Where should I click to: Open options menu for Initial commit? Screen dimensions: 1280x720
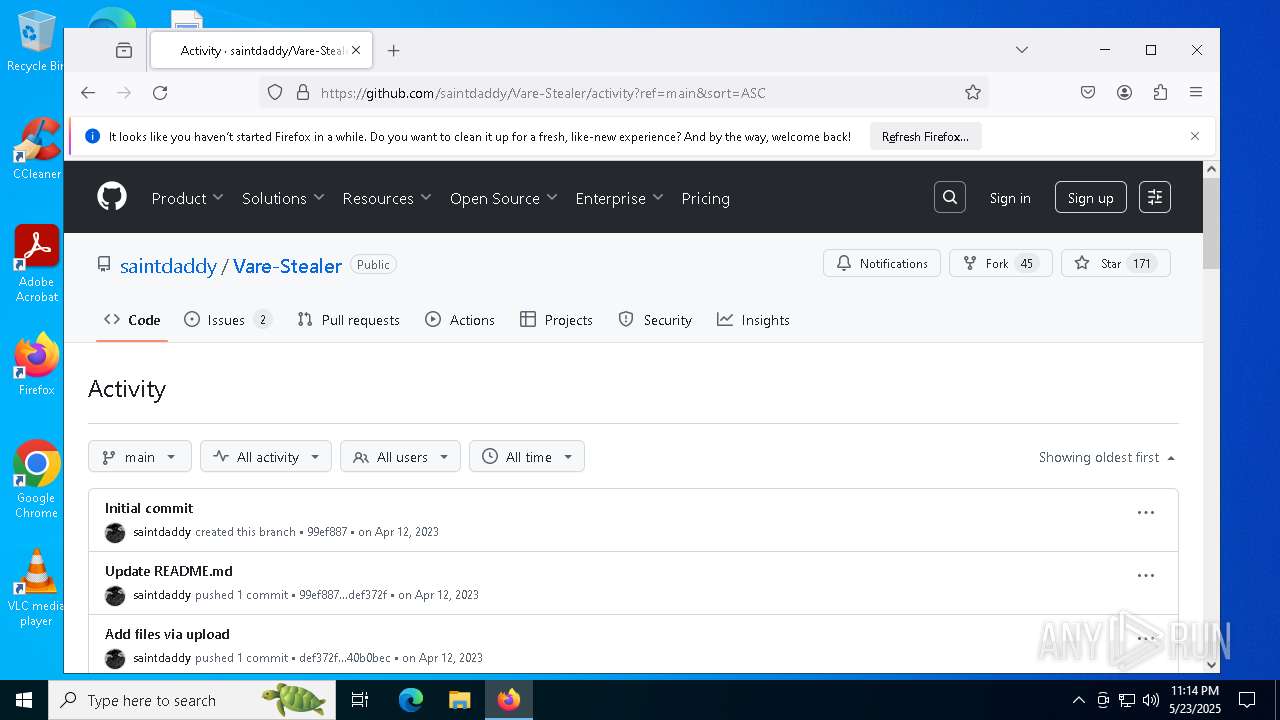(1146, 513)
